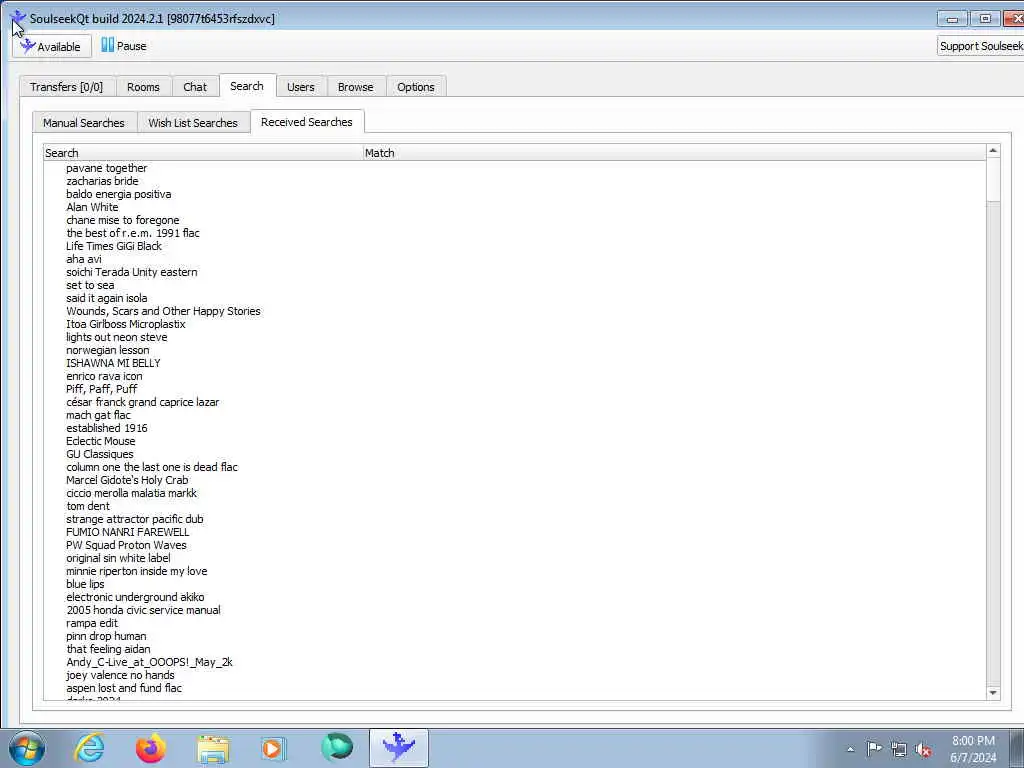
Task: Open the Users tab
Action: (300, 87)
